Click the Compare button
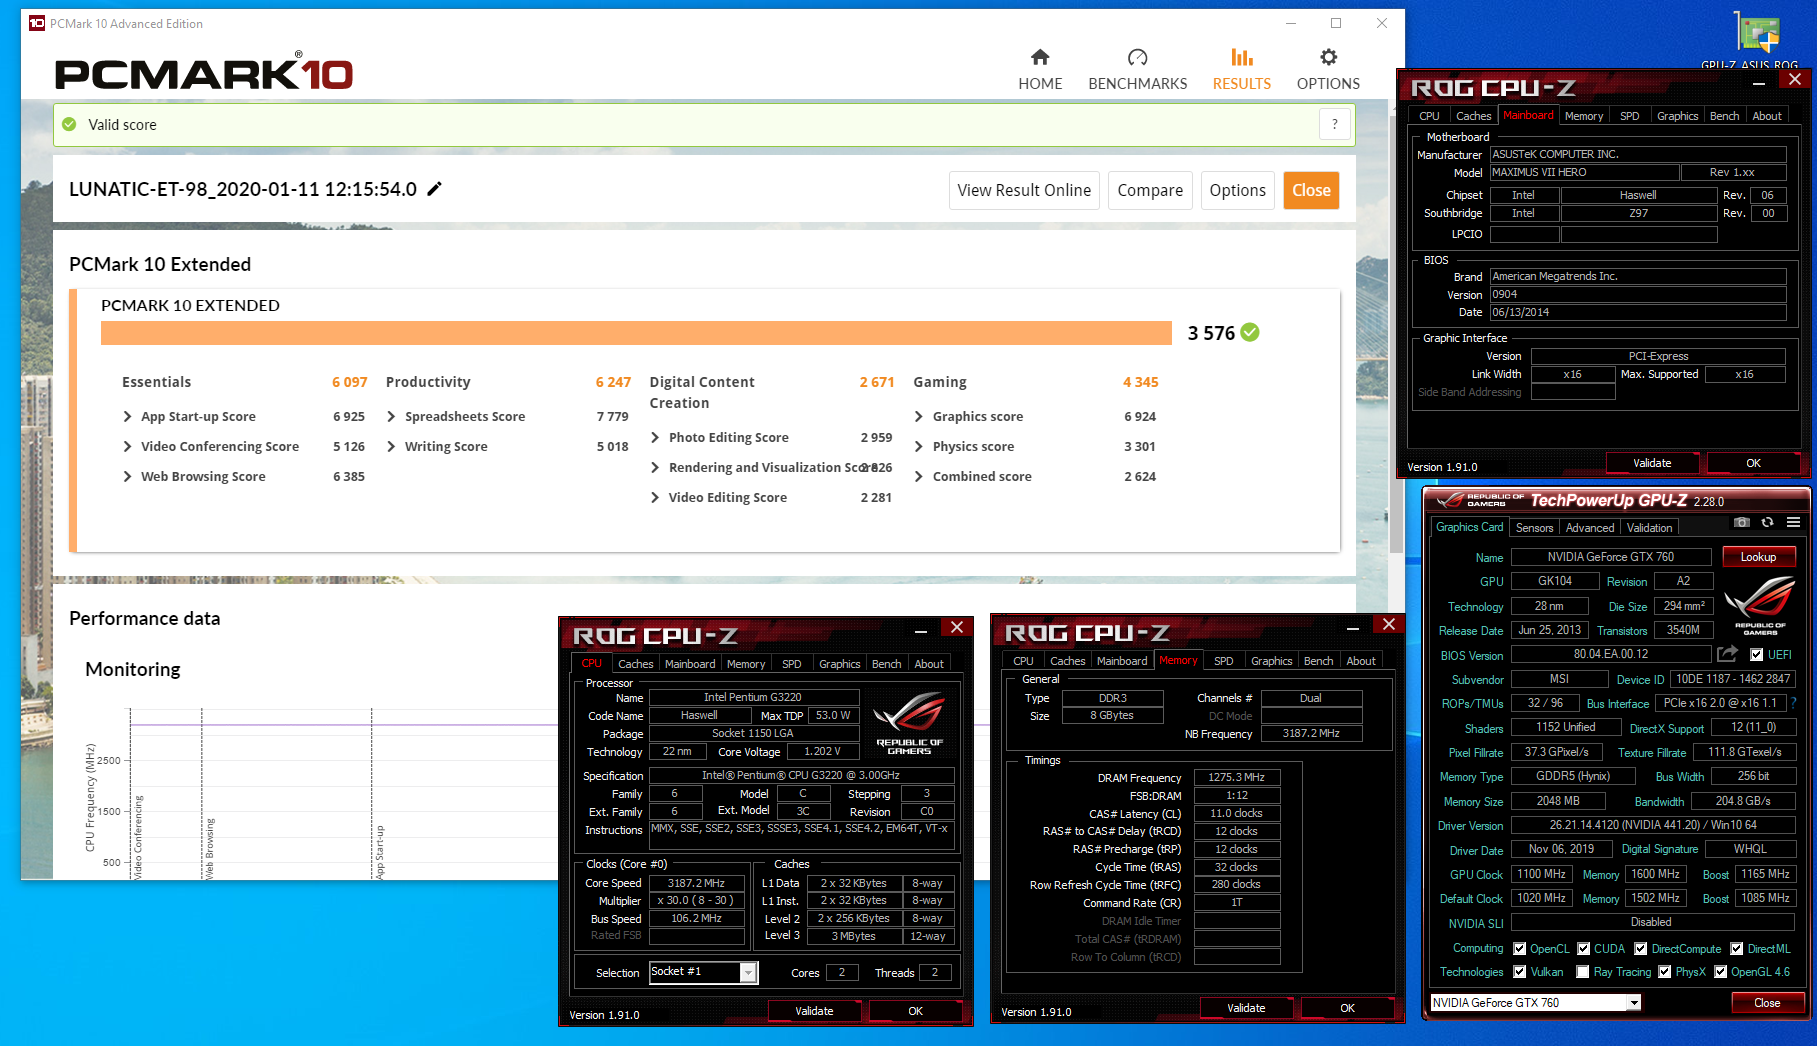This screenshot has width=1817, height=1046. click(1150, 190)
